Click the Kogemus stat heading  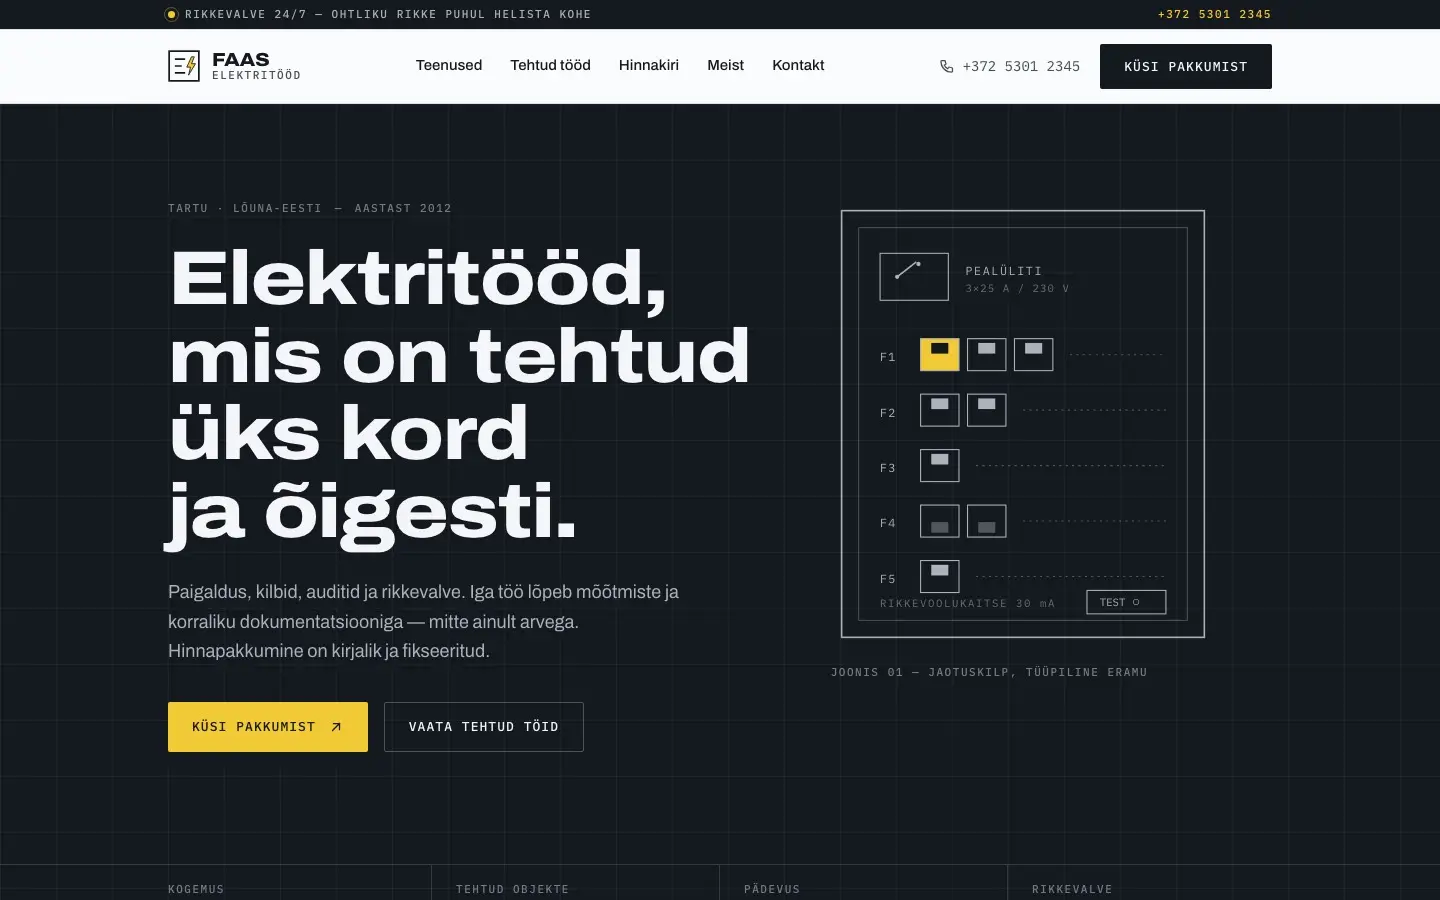(196, 889)
